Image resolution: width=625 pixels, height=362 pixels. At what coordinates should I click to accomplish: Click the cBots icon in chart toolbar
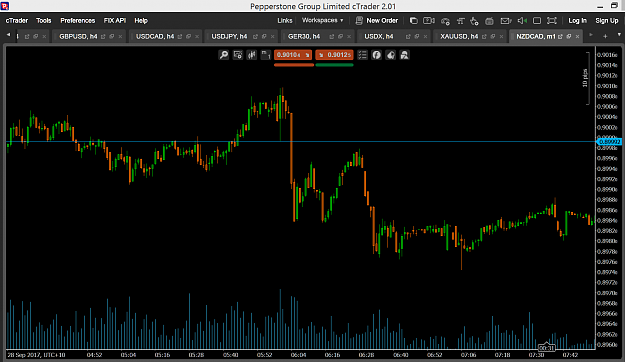[x=391, y=55]
